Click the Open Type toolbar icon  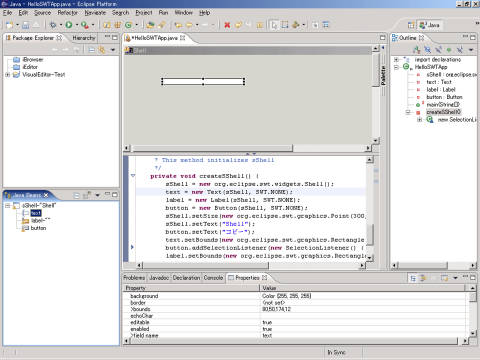(150, 25)
